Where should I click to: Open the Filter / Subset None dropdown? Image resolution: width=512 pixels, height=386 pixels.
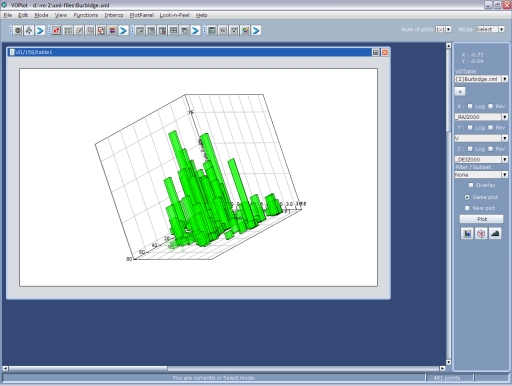pyautogui.click(x=481, y=175)
